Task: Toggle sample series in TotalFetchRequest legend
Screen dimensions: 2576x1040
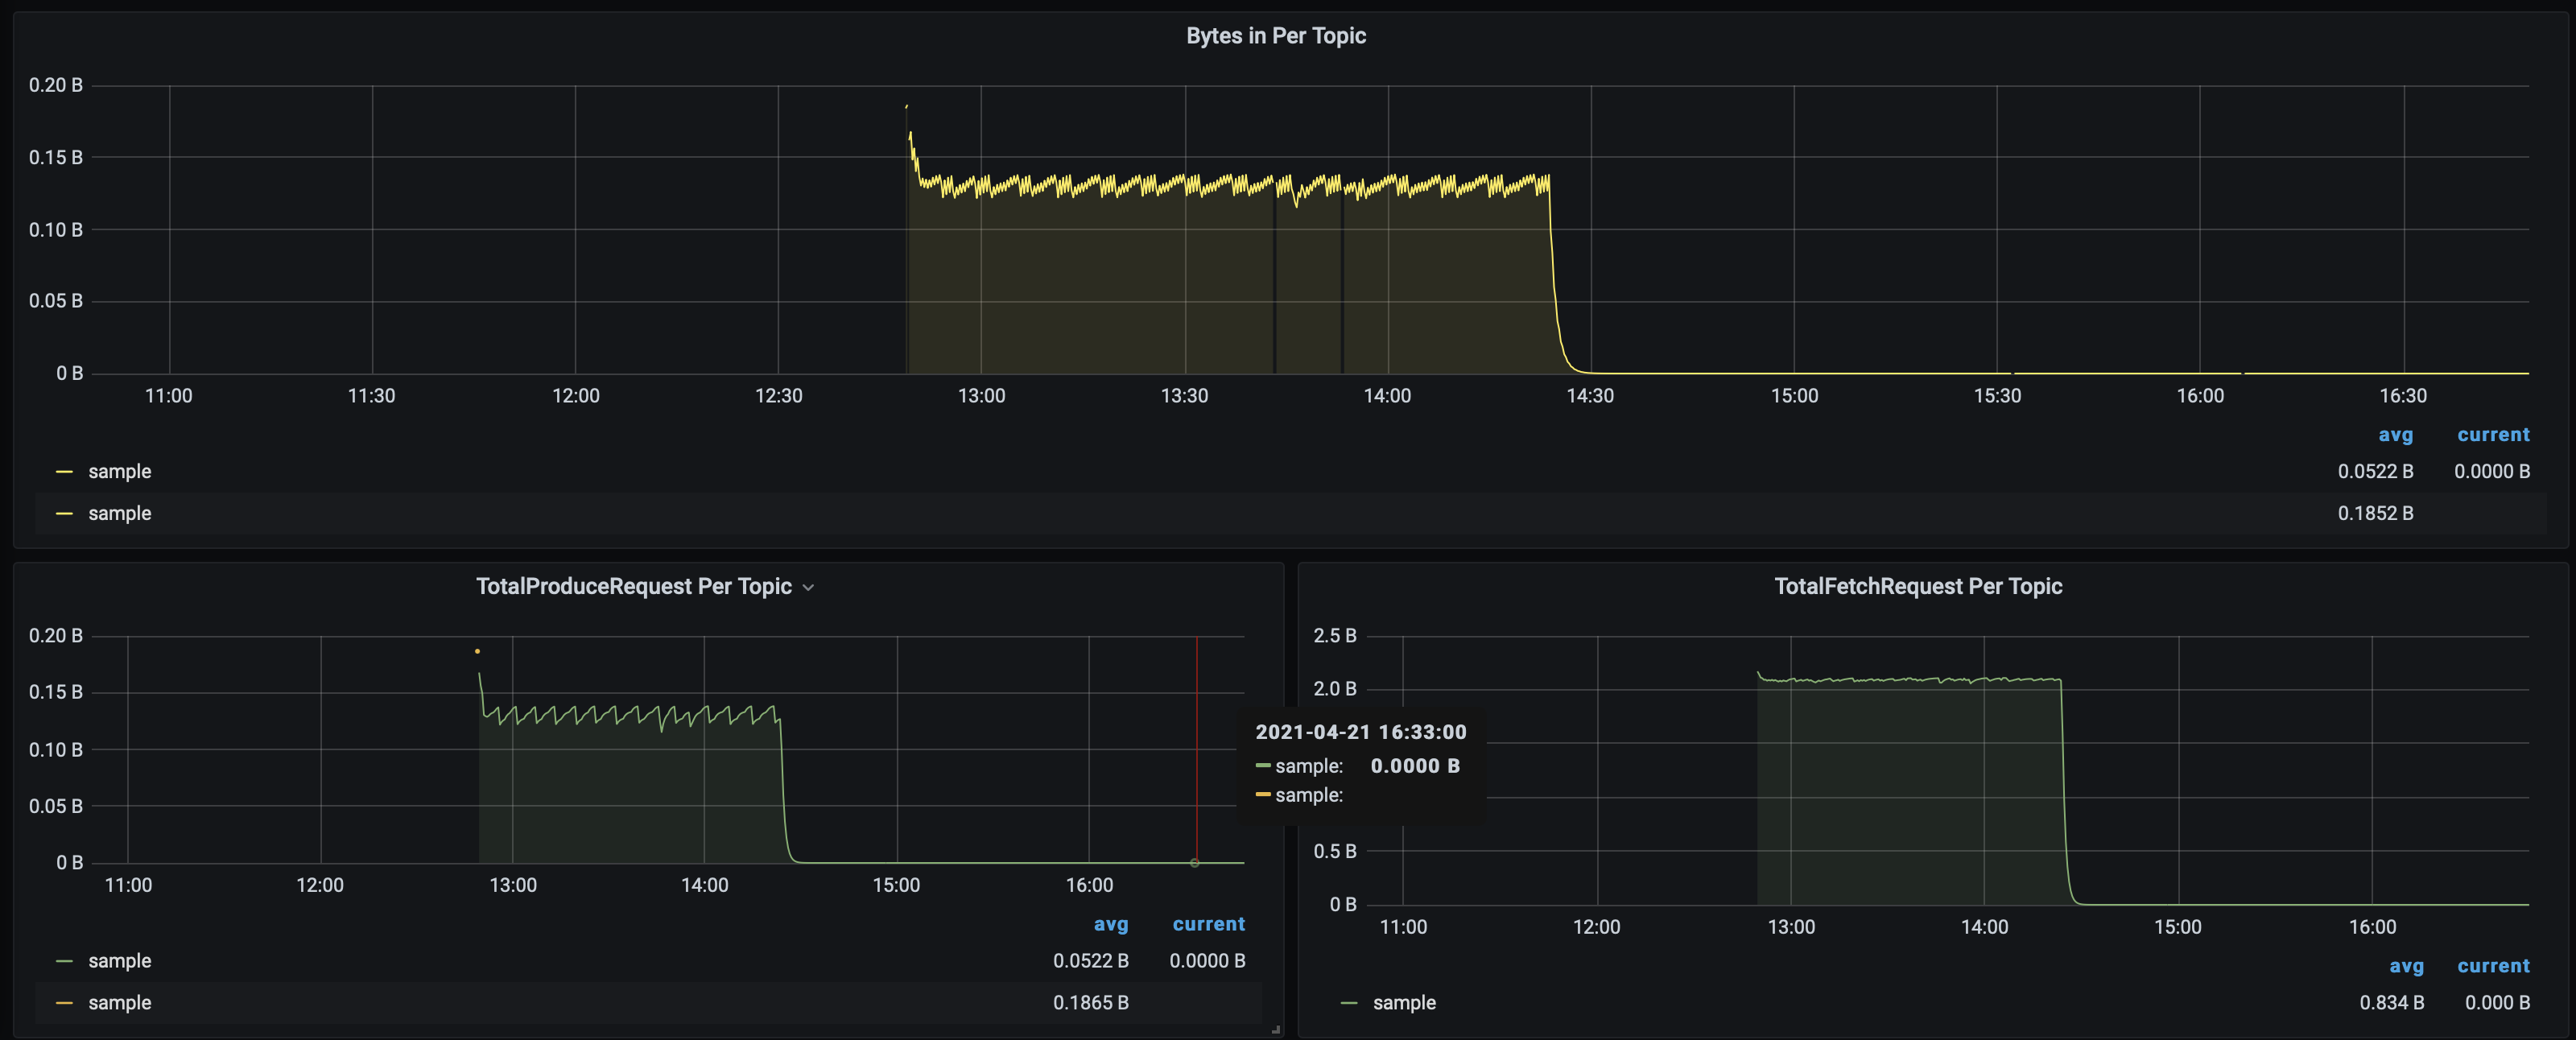Action: [1403, 1003]
